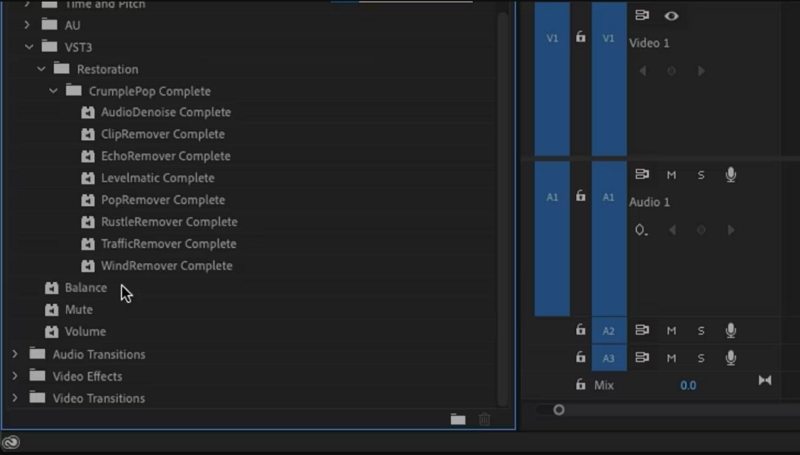The image size is (800, 455).
Task: Select the WindRemover Complete effect
Action: coord(166,266)
